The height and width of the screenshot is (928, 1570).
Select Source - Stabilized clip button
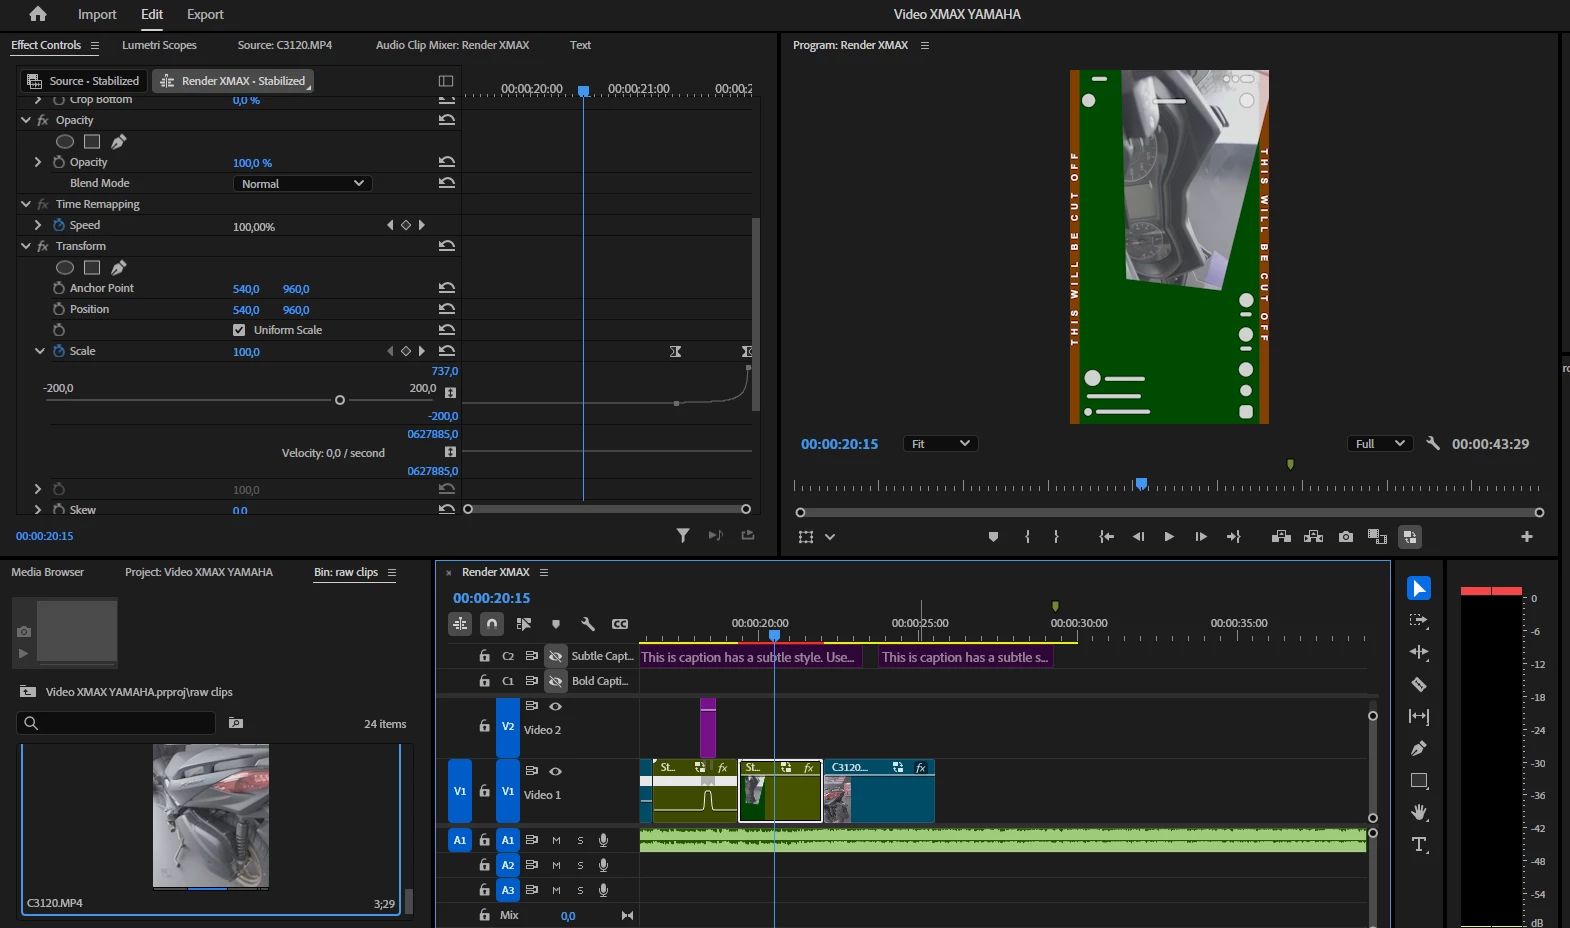(84, 81)
